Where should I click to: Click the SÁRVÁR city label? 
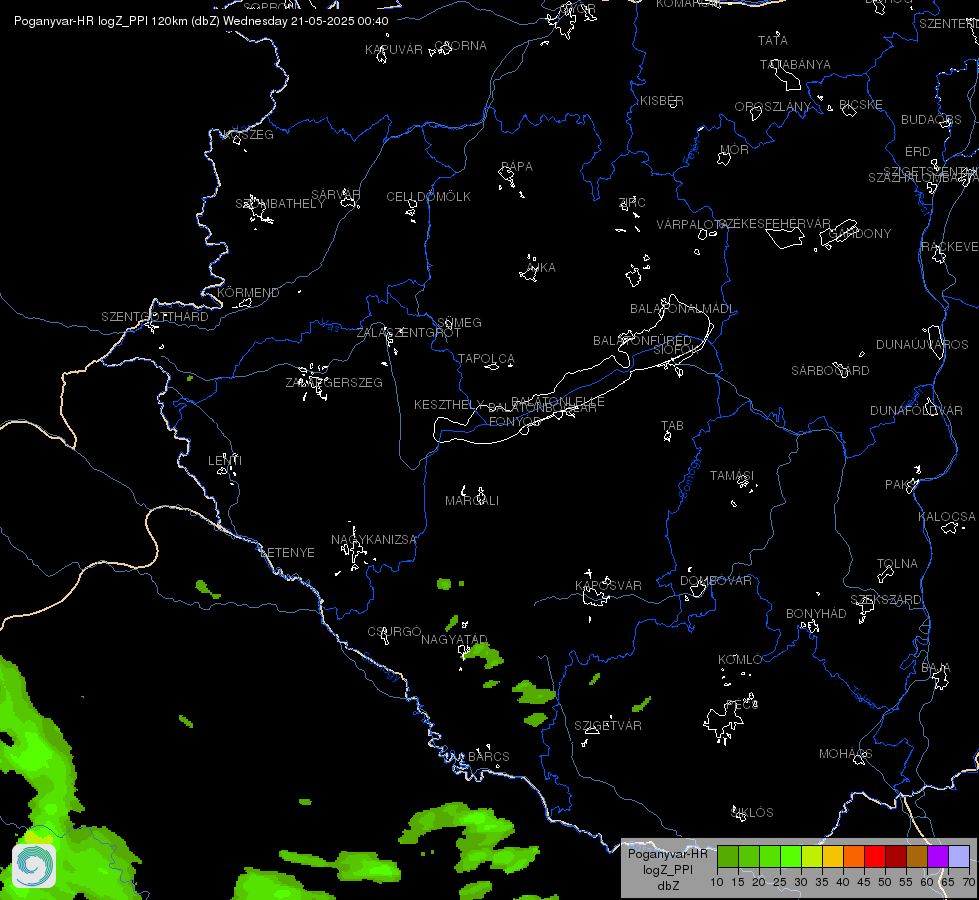point(335,195)
